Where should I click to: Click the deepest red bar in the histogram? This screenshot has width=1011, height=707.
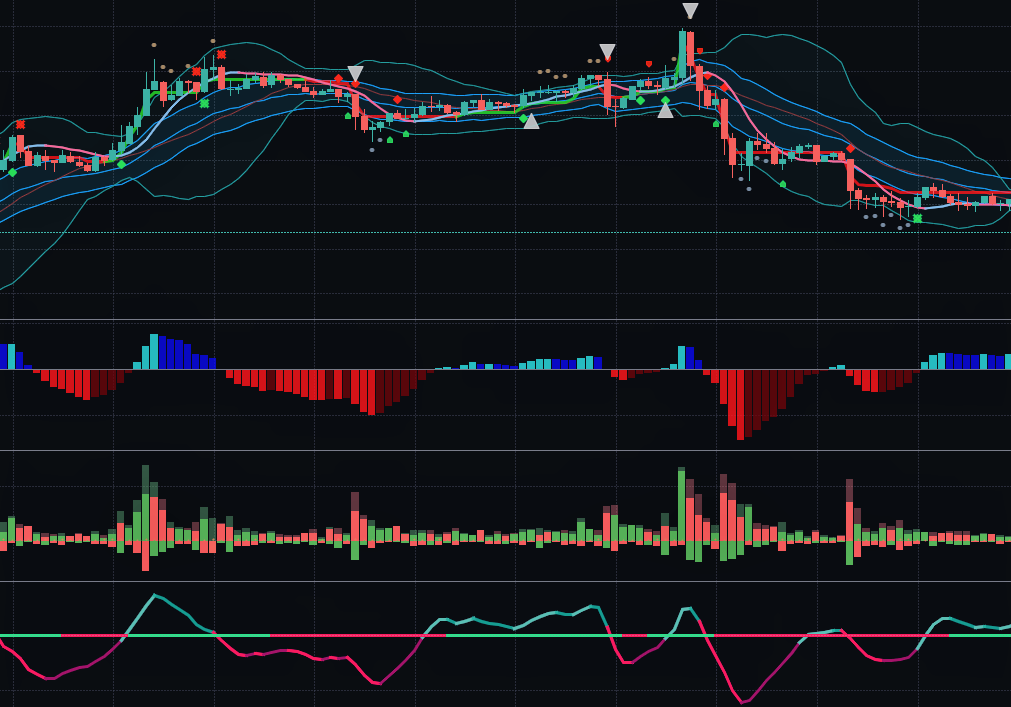[740, 405]
